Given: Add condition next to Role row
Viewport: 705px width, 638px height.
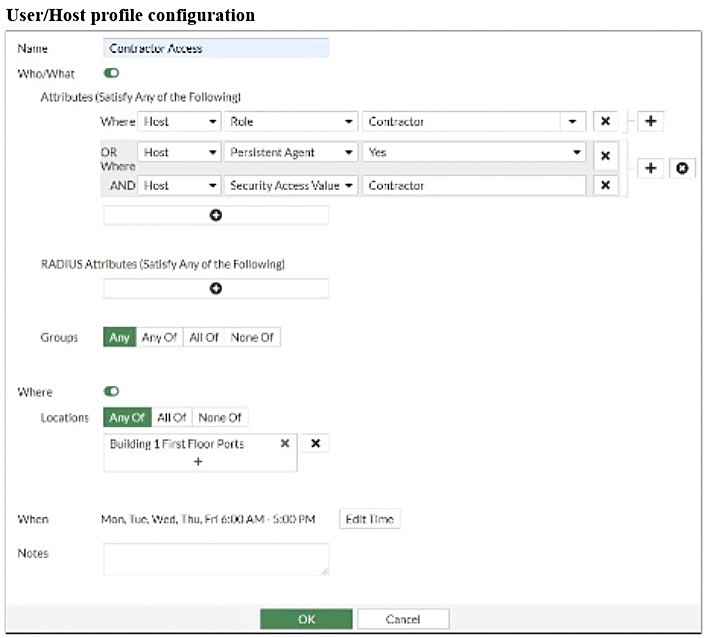Looking at the screenshot, I should pyautogui.click(x=651, y=121).
